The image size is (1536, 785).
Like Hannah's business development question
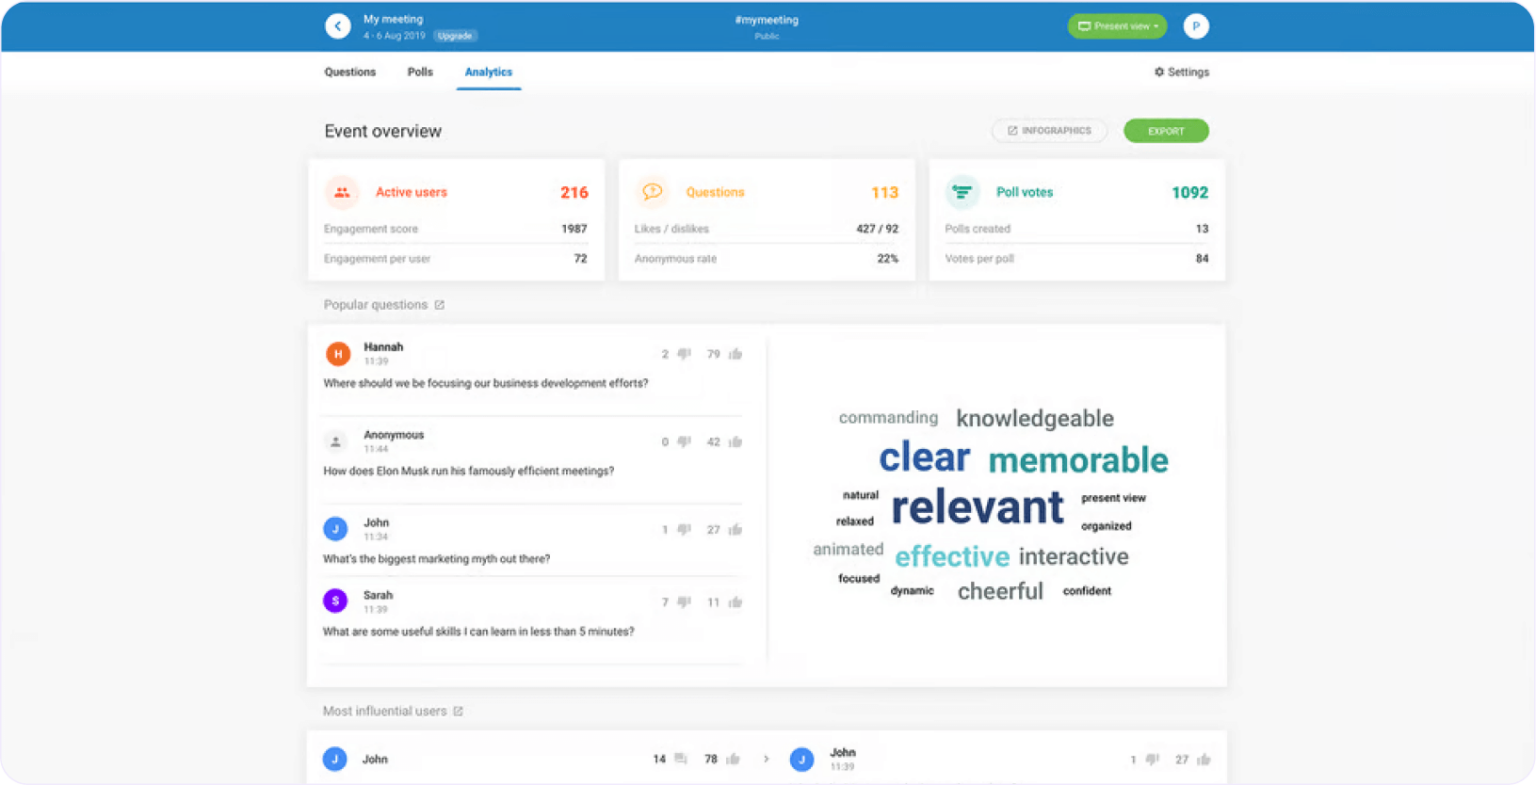click(x=735, y=353)
